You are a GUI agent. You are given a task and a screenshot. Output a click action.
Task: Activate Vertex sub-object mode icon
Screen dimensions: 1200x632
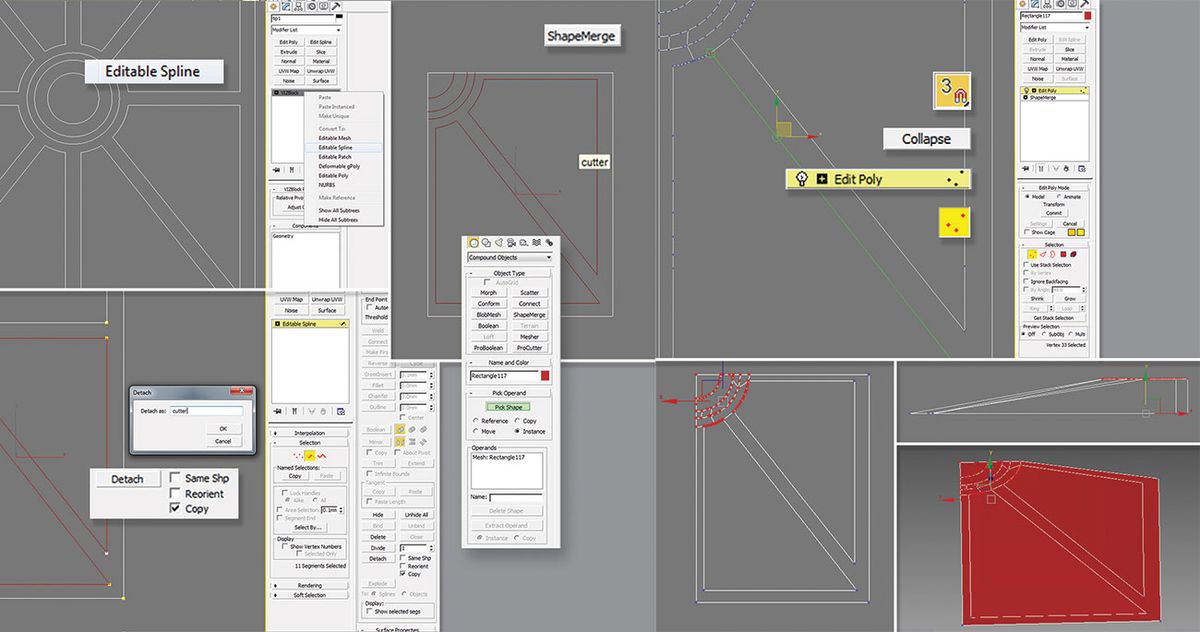click(1032, 254)
